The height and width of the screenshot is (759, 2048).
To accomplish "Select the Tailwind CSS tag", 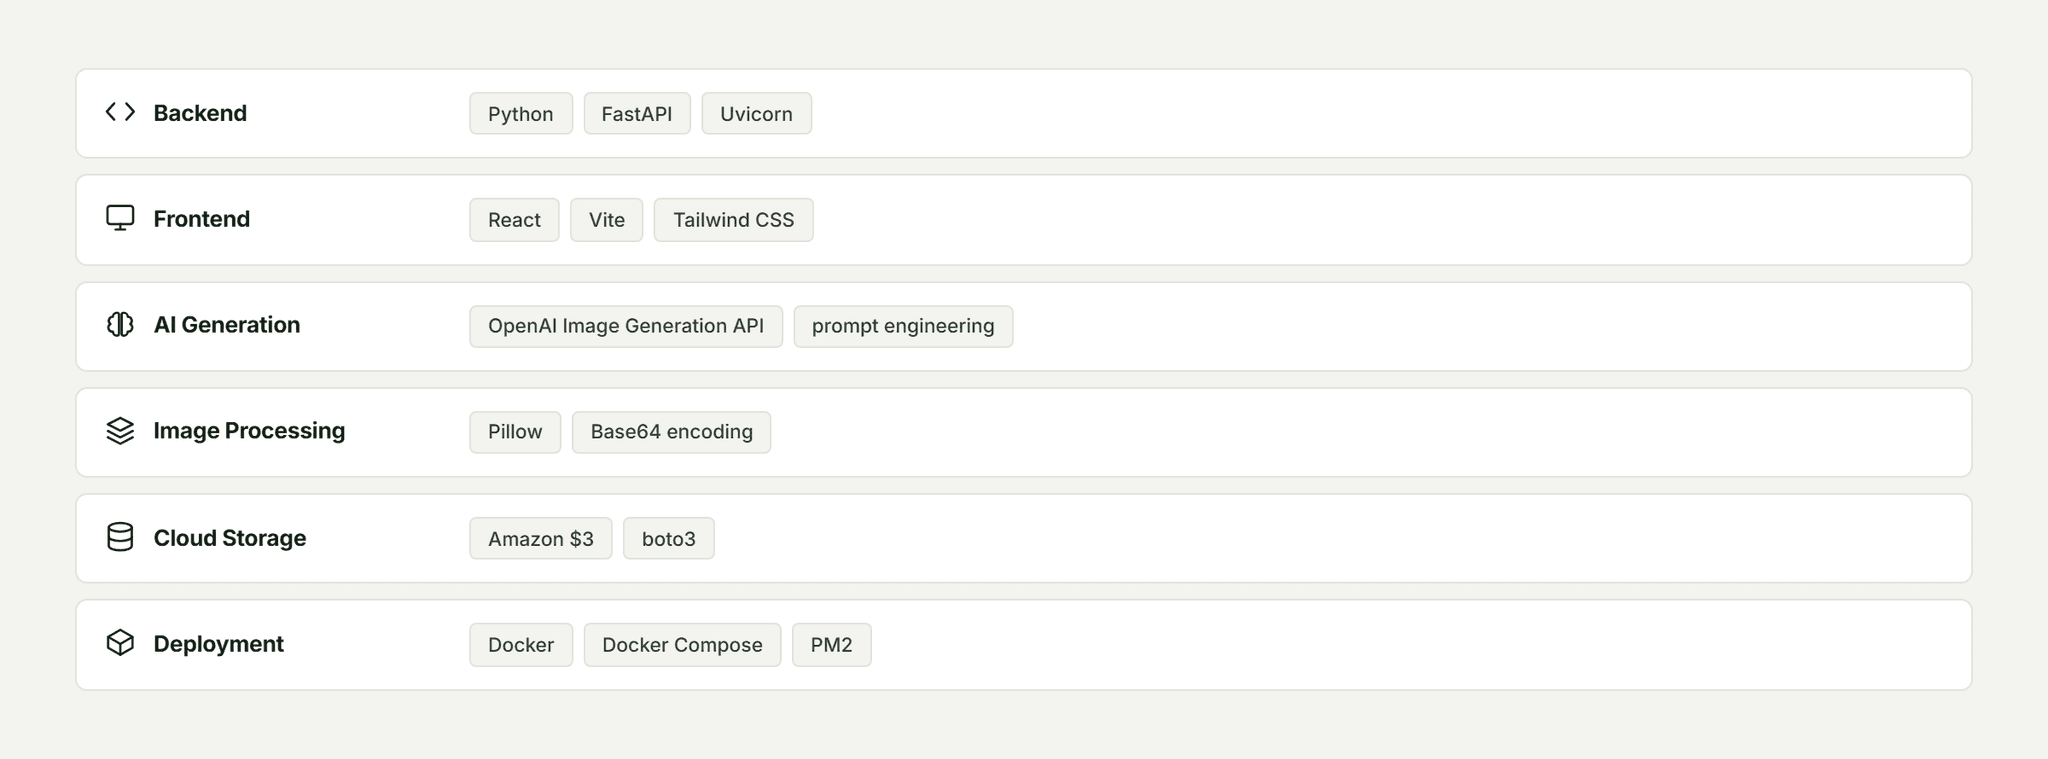I will point(734,220).
